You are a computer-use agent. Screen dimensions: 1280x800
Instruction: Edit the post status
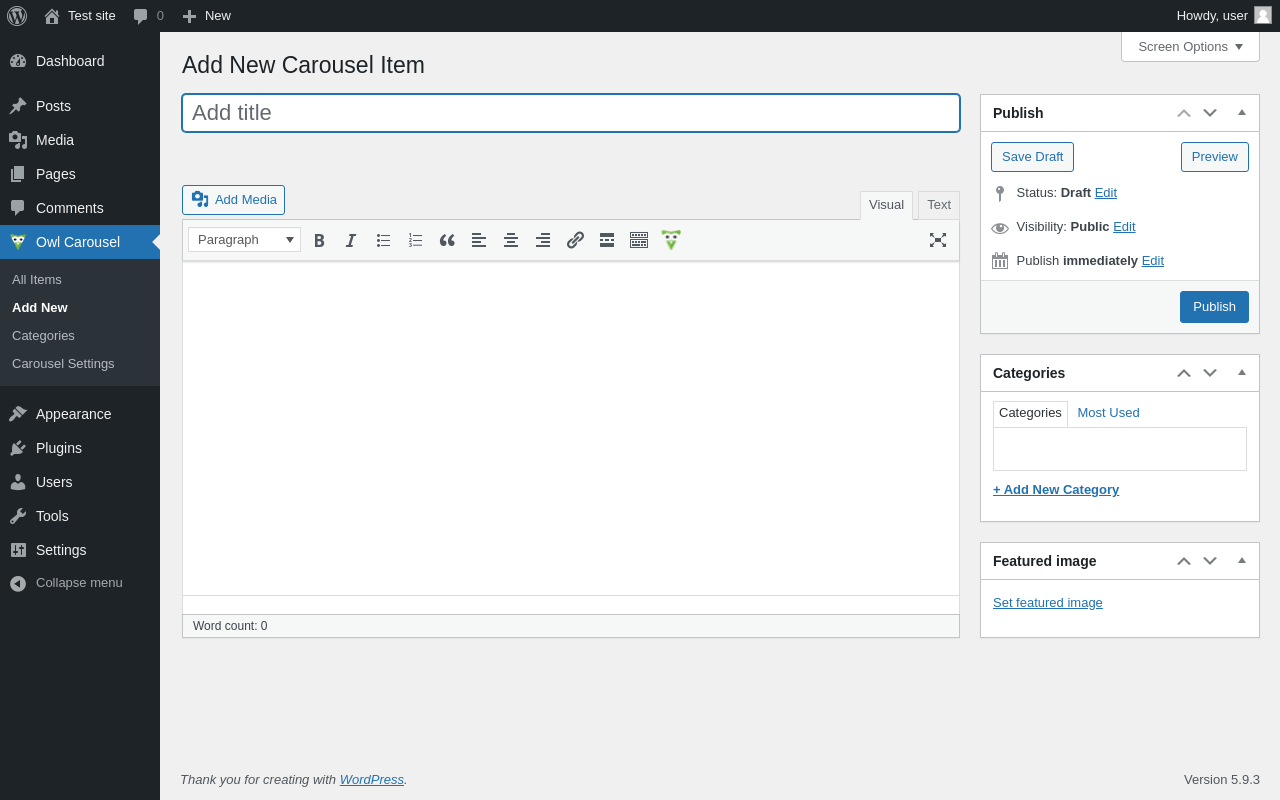(x=1106, y=192)
